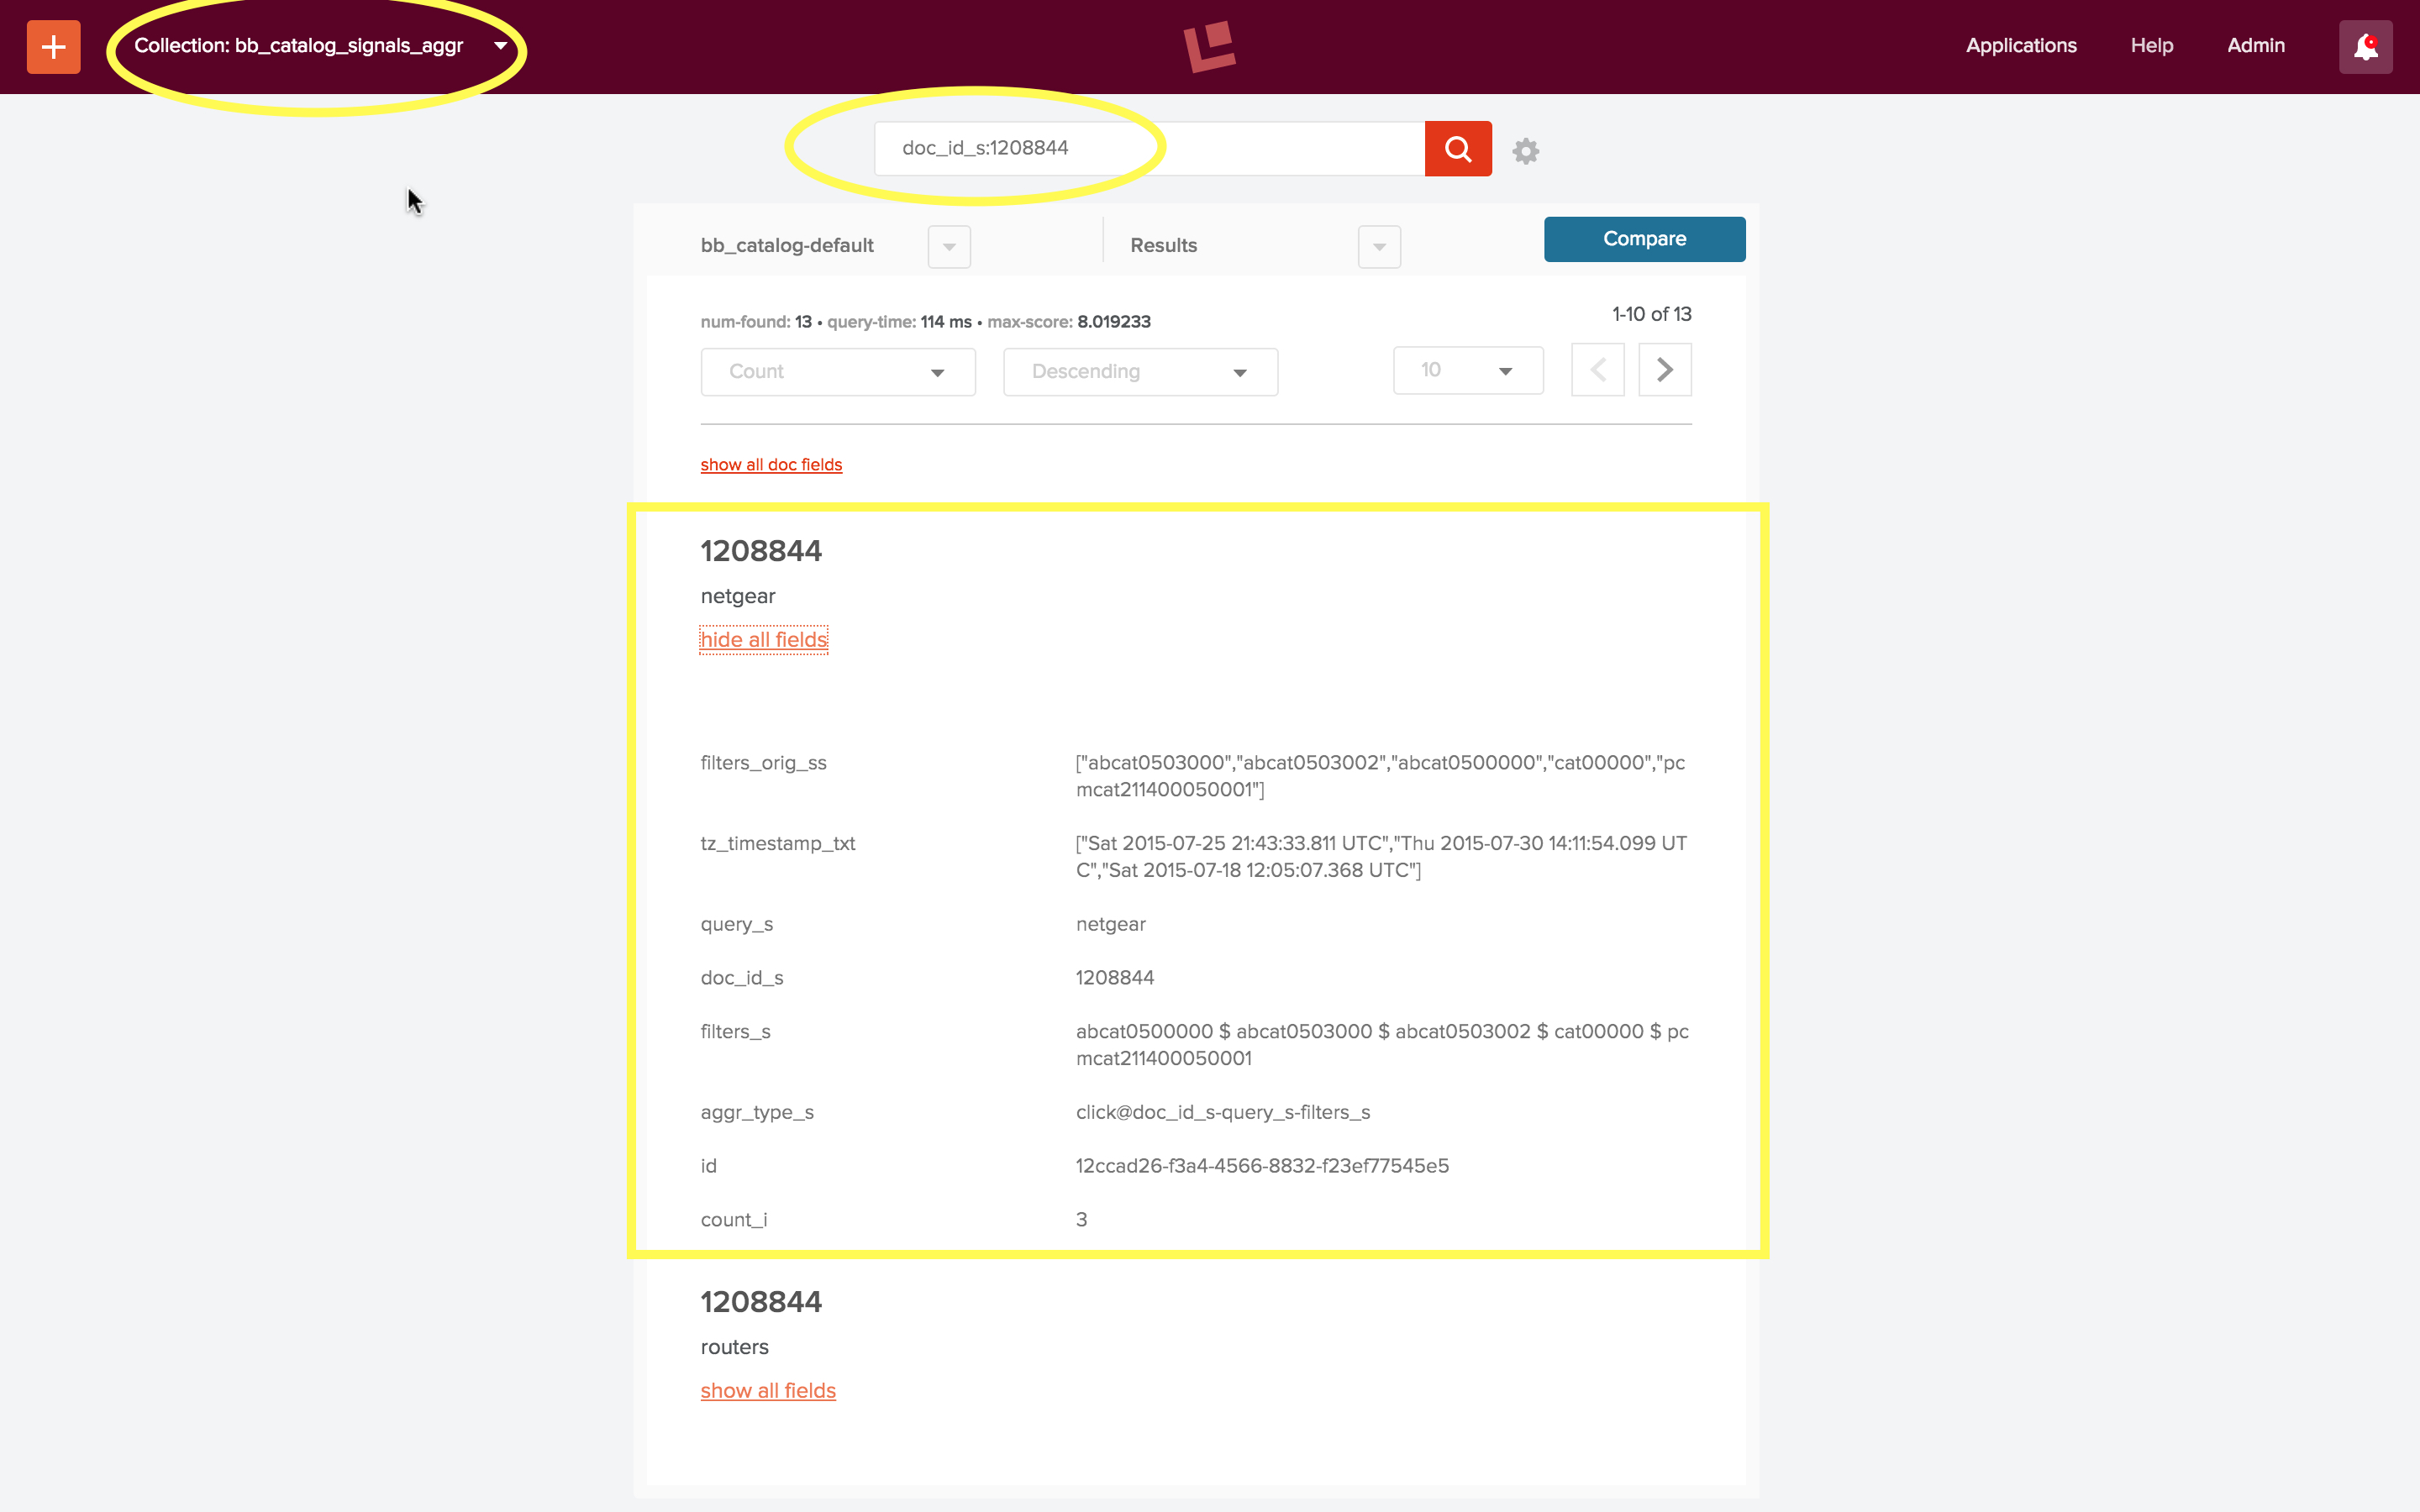Select the 1208844 title above routers
The image size is (2420, 1512).
pyautogui.click(x=761, y=1302)
